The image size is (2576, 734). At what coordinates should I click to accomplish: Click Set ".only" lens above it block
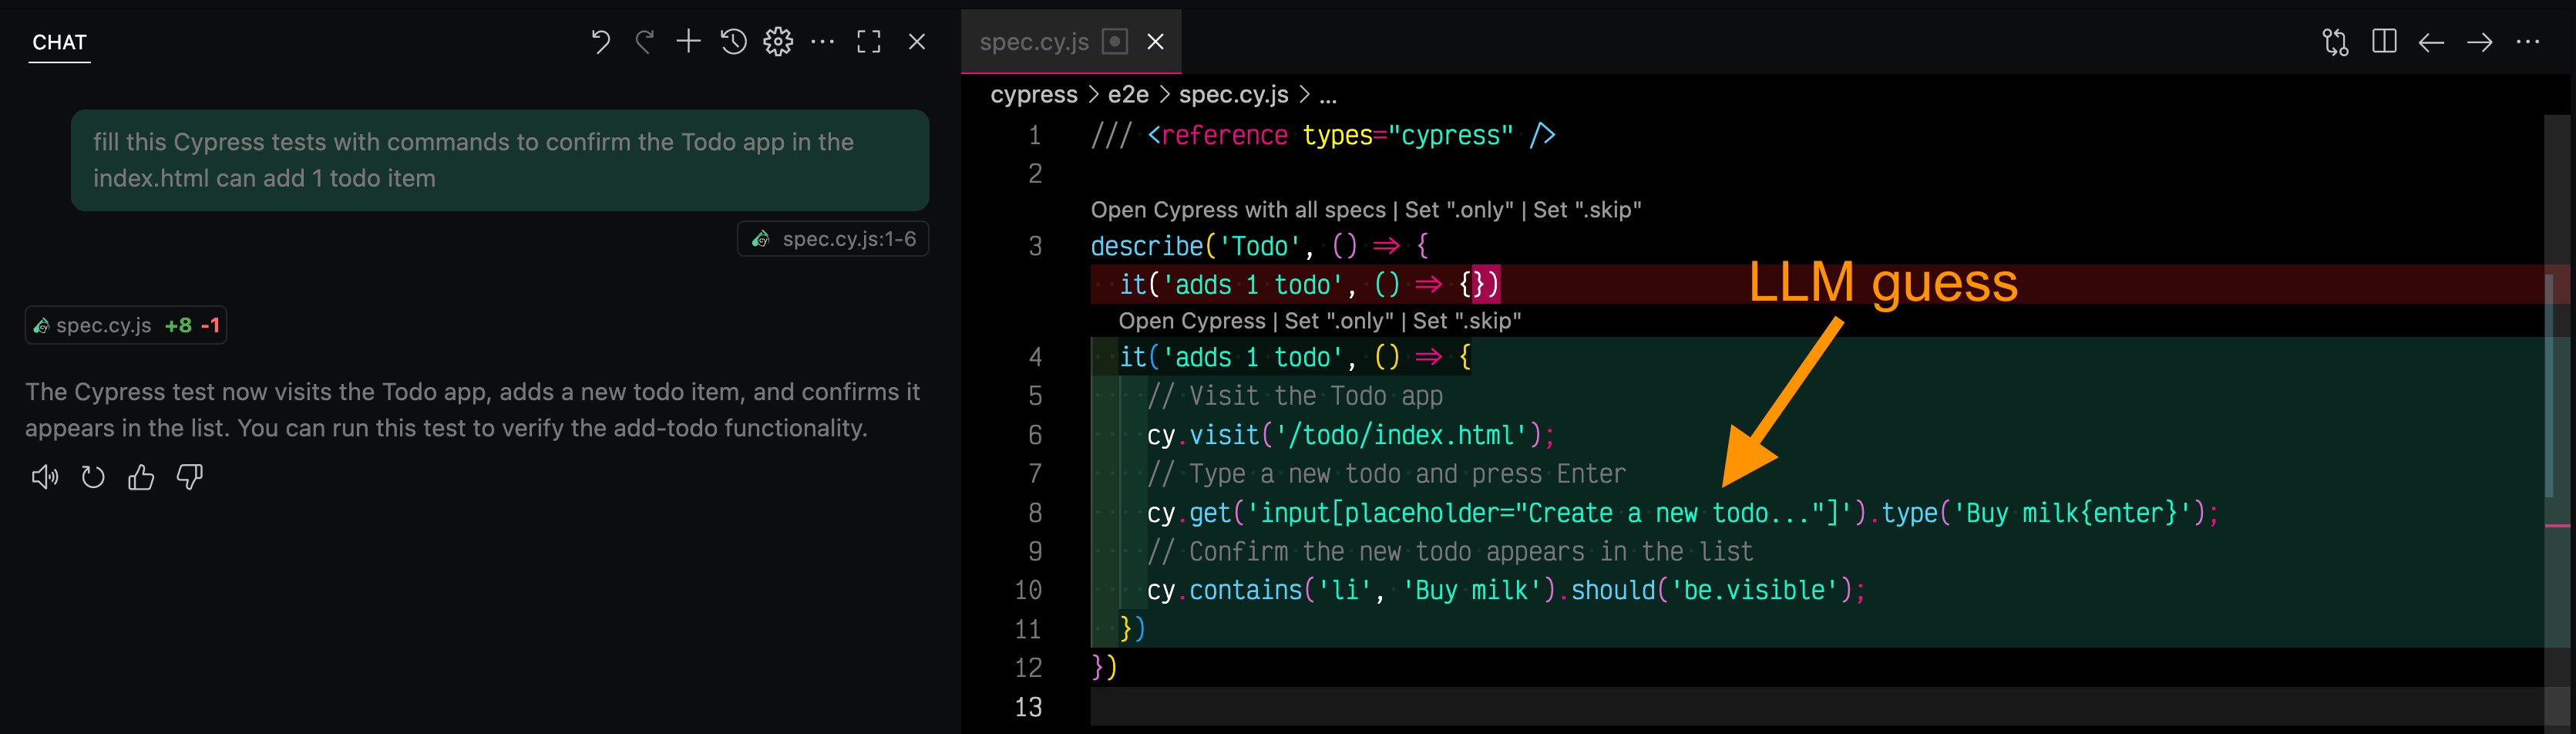coord(1339,321)
